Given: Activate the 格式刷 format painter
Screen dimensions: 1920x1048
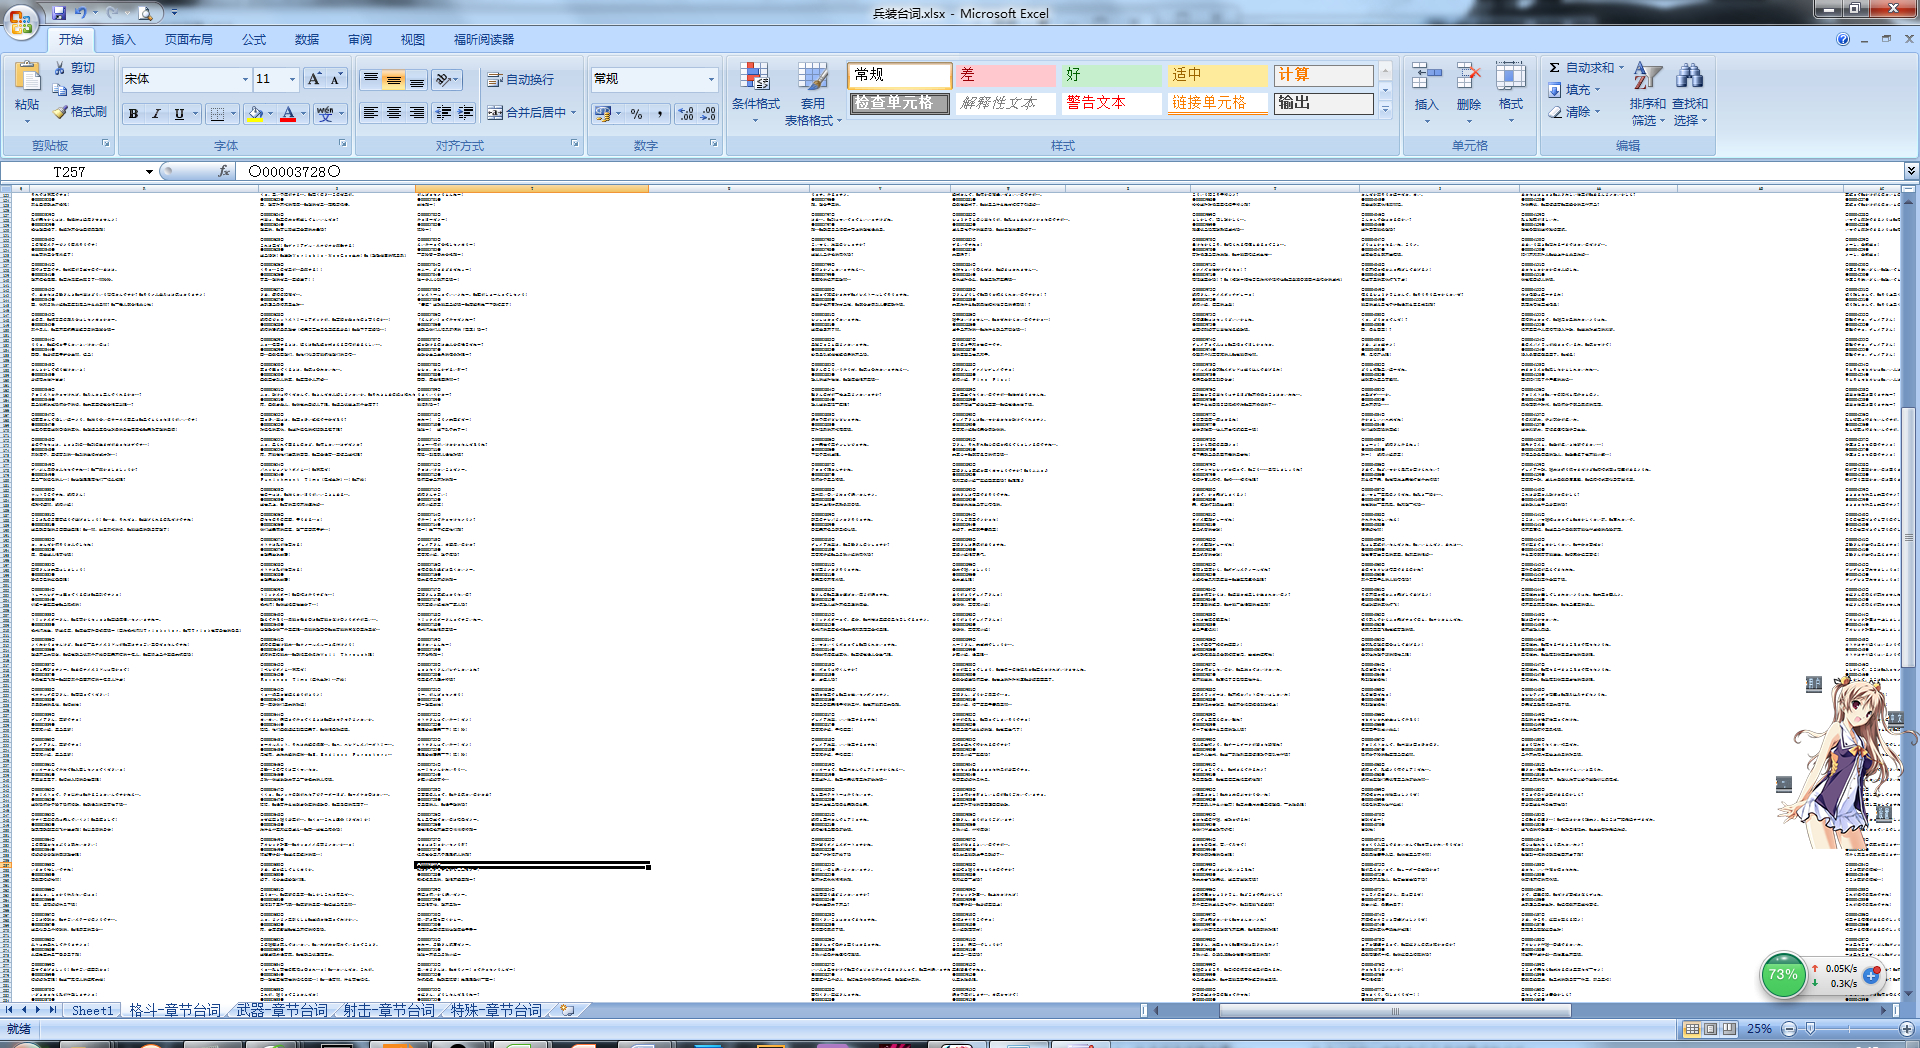Looking at the screenshot, I should [81, 112].
